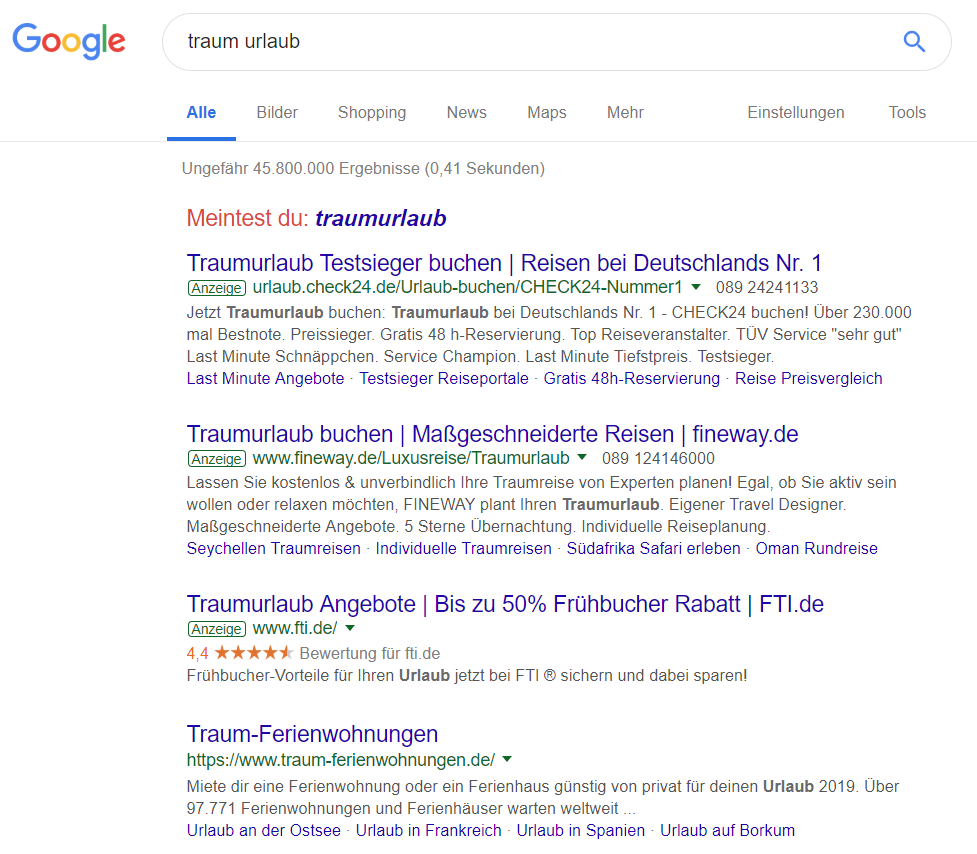Open Traumurlaub buchen fineway.de ad title
The width and height of the screenshot is (977, 854).
coord(492,434)
